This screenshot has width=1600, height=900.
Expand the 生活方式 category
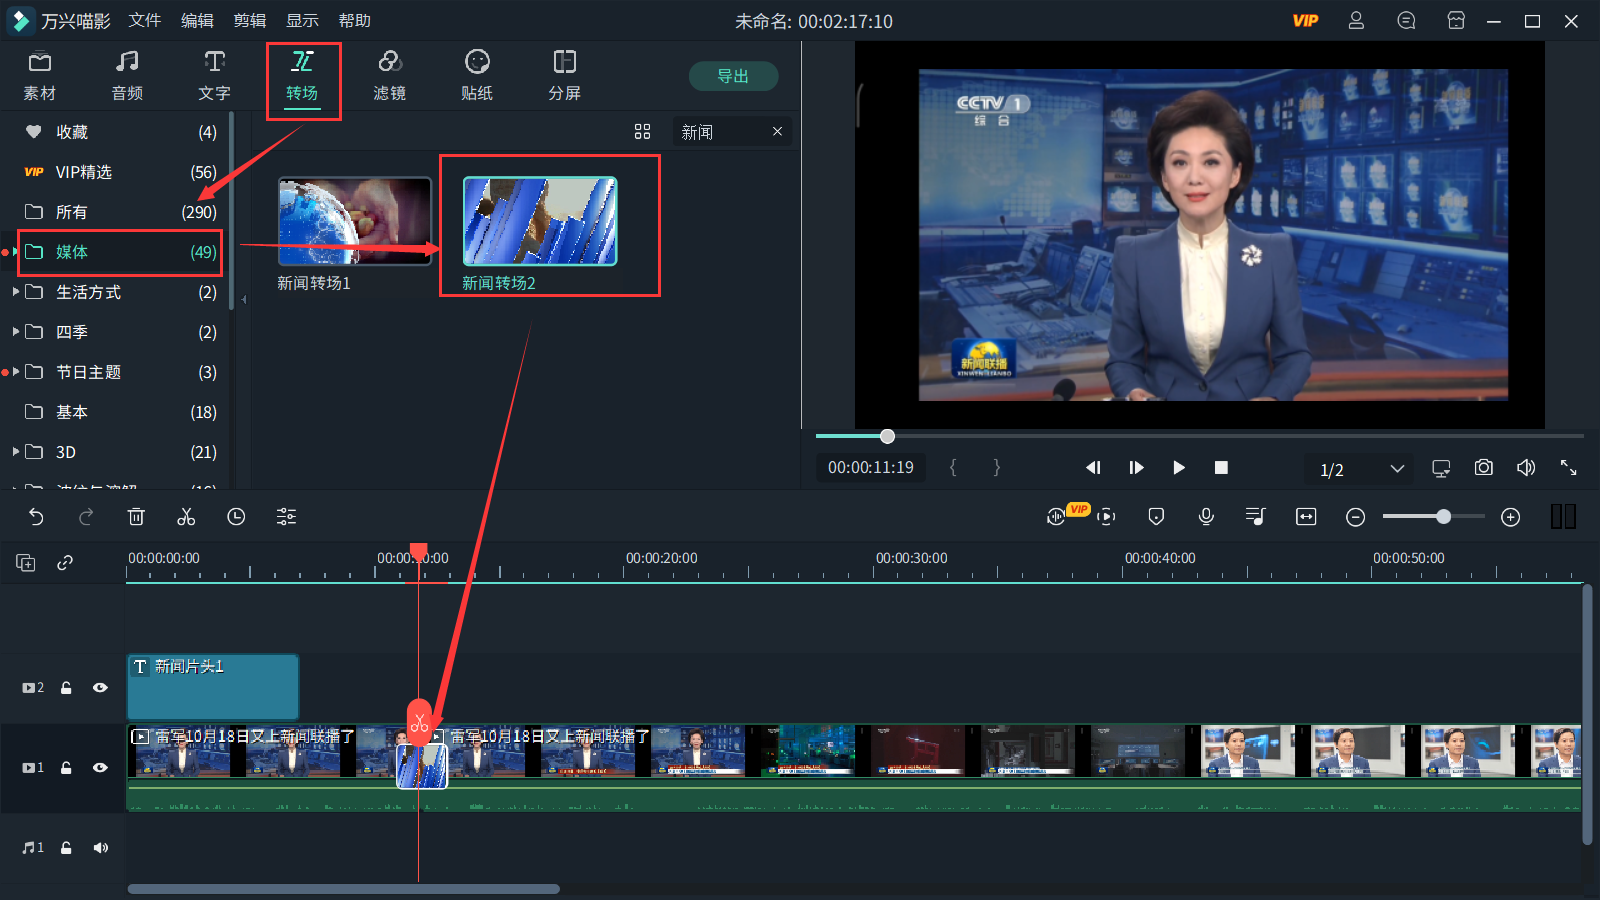point(17,292)
